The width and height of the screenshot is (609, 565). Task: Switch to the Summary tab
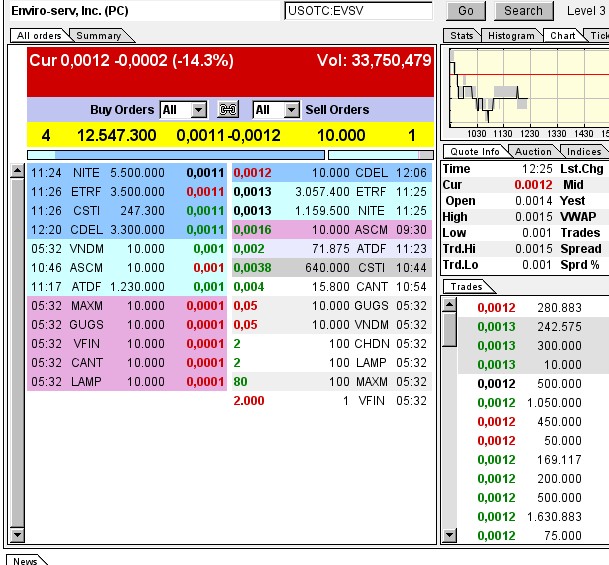(99, 35)
